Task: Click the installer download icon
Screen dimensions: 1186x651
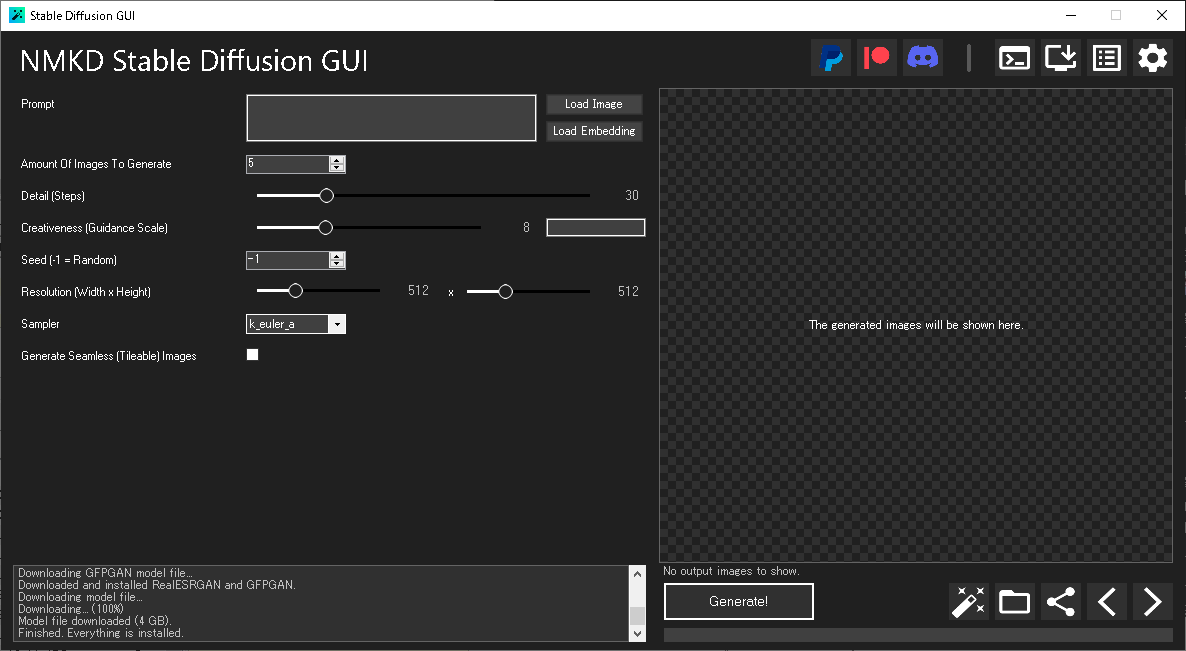Action: (1060, 57)
